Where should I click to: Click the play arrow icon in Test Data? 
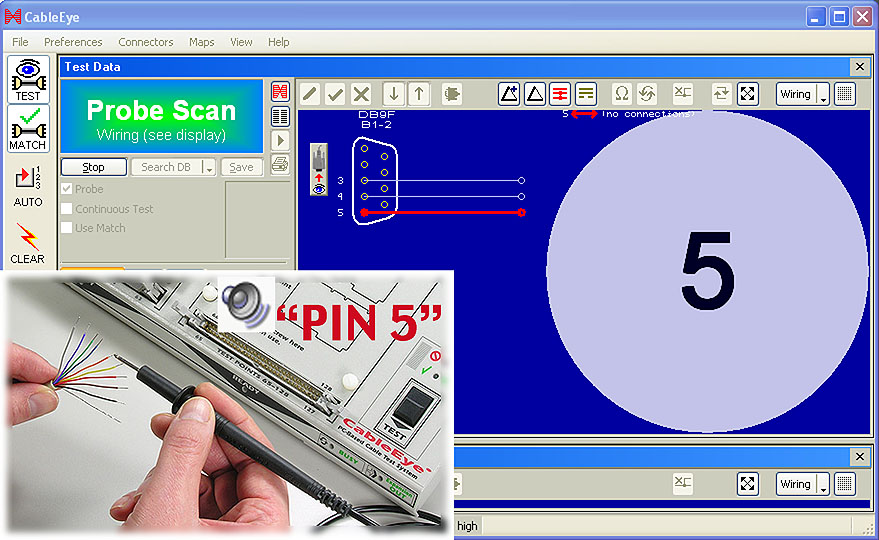[x=280, y=140]
